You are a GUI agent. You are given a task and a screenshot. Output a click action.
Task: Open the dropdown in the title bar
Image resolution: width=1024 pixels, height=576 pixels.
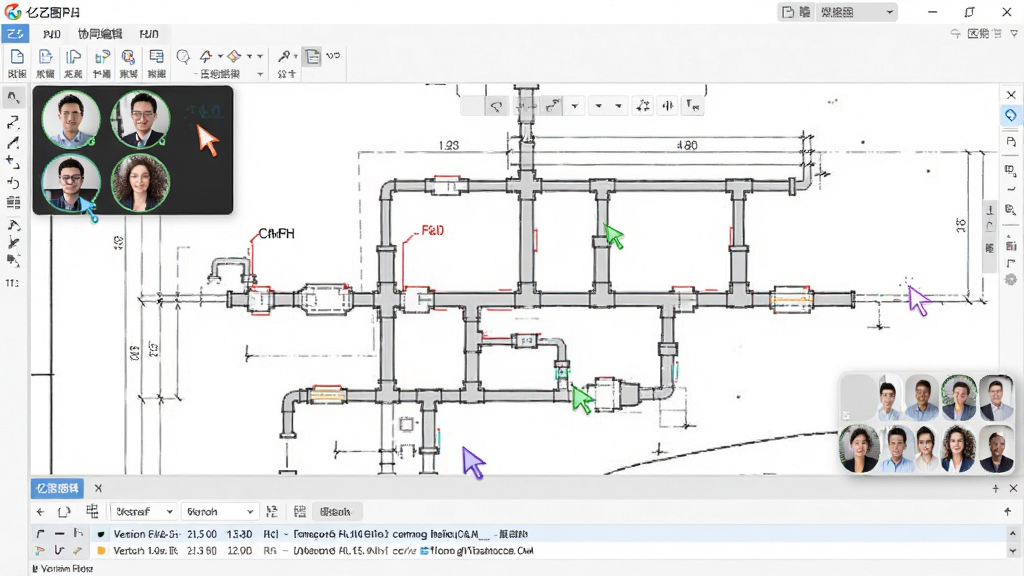pyautogui.click(x=856, y=12)
